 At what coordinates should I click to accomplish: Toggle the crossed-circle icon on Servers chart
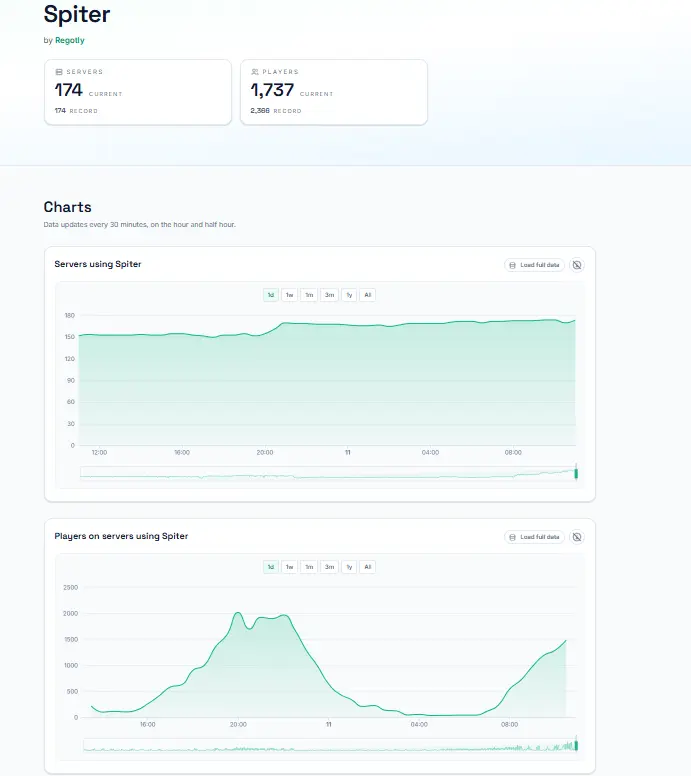577,265
